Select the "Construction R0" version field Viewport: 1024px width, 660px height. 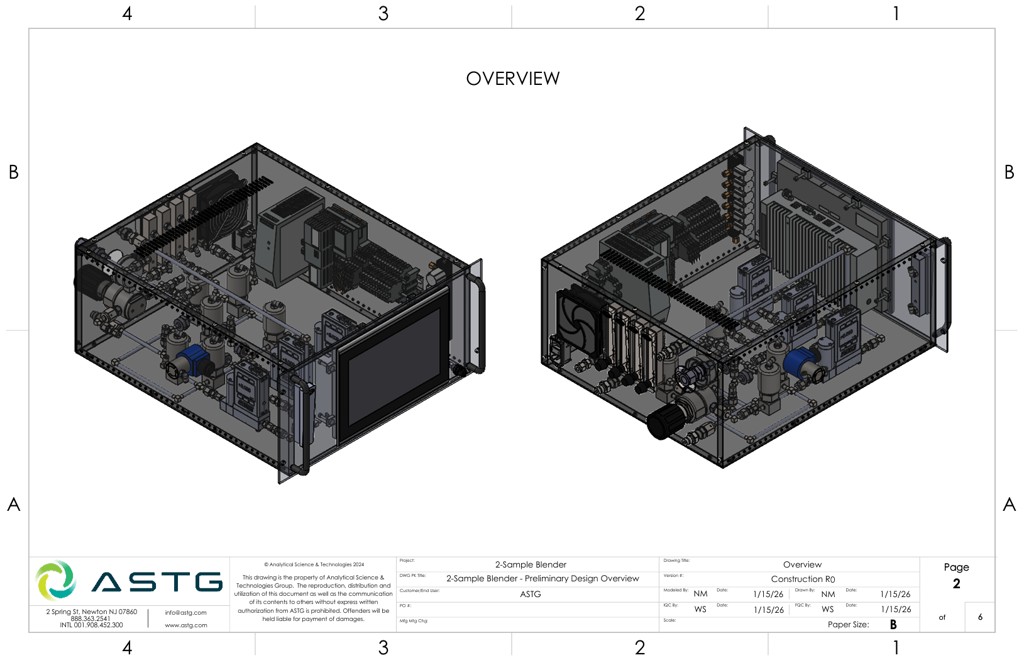point(802,579)
